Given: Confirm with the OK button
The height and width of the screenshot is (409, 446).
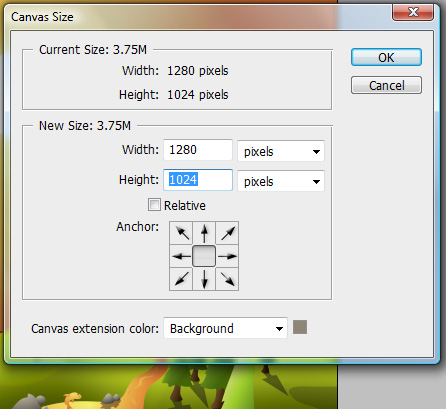Looking at the screenshot, I should click(386, 57).
